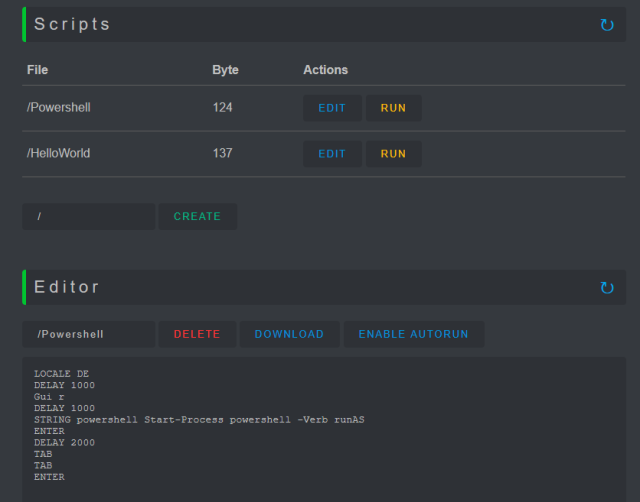
Task: Click the Scripts section heading
Action: [72, 24]
